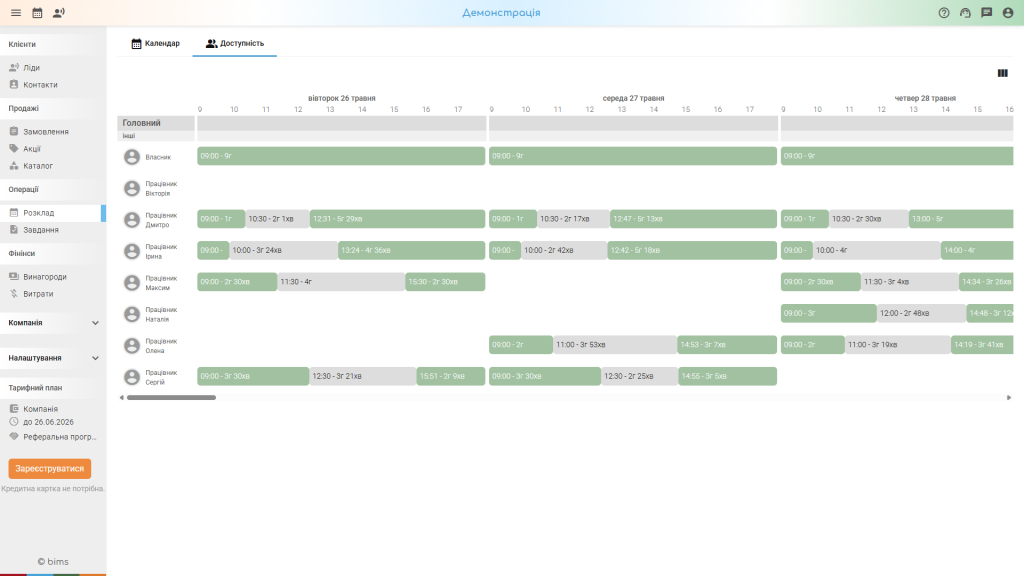Image resolution: width=1024 pixels, height=576 pixels.
Task: Switch to the Календар tab
Action: tap(155, 43)
